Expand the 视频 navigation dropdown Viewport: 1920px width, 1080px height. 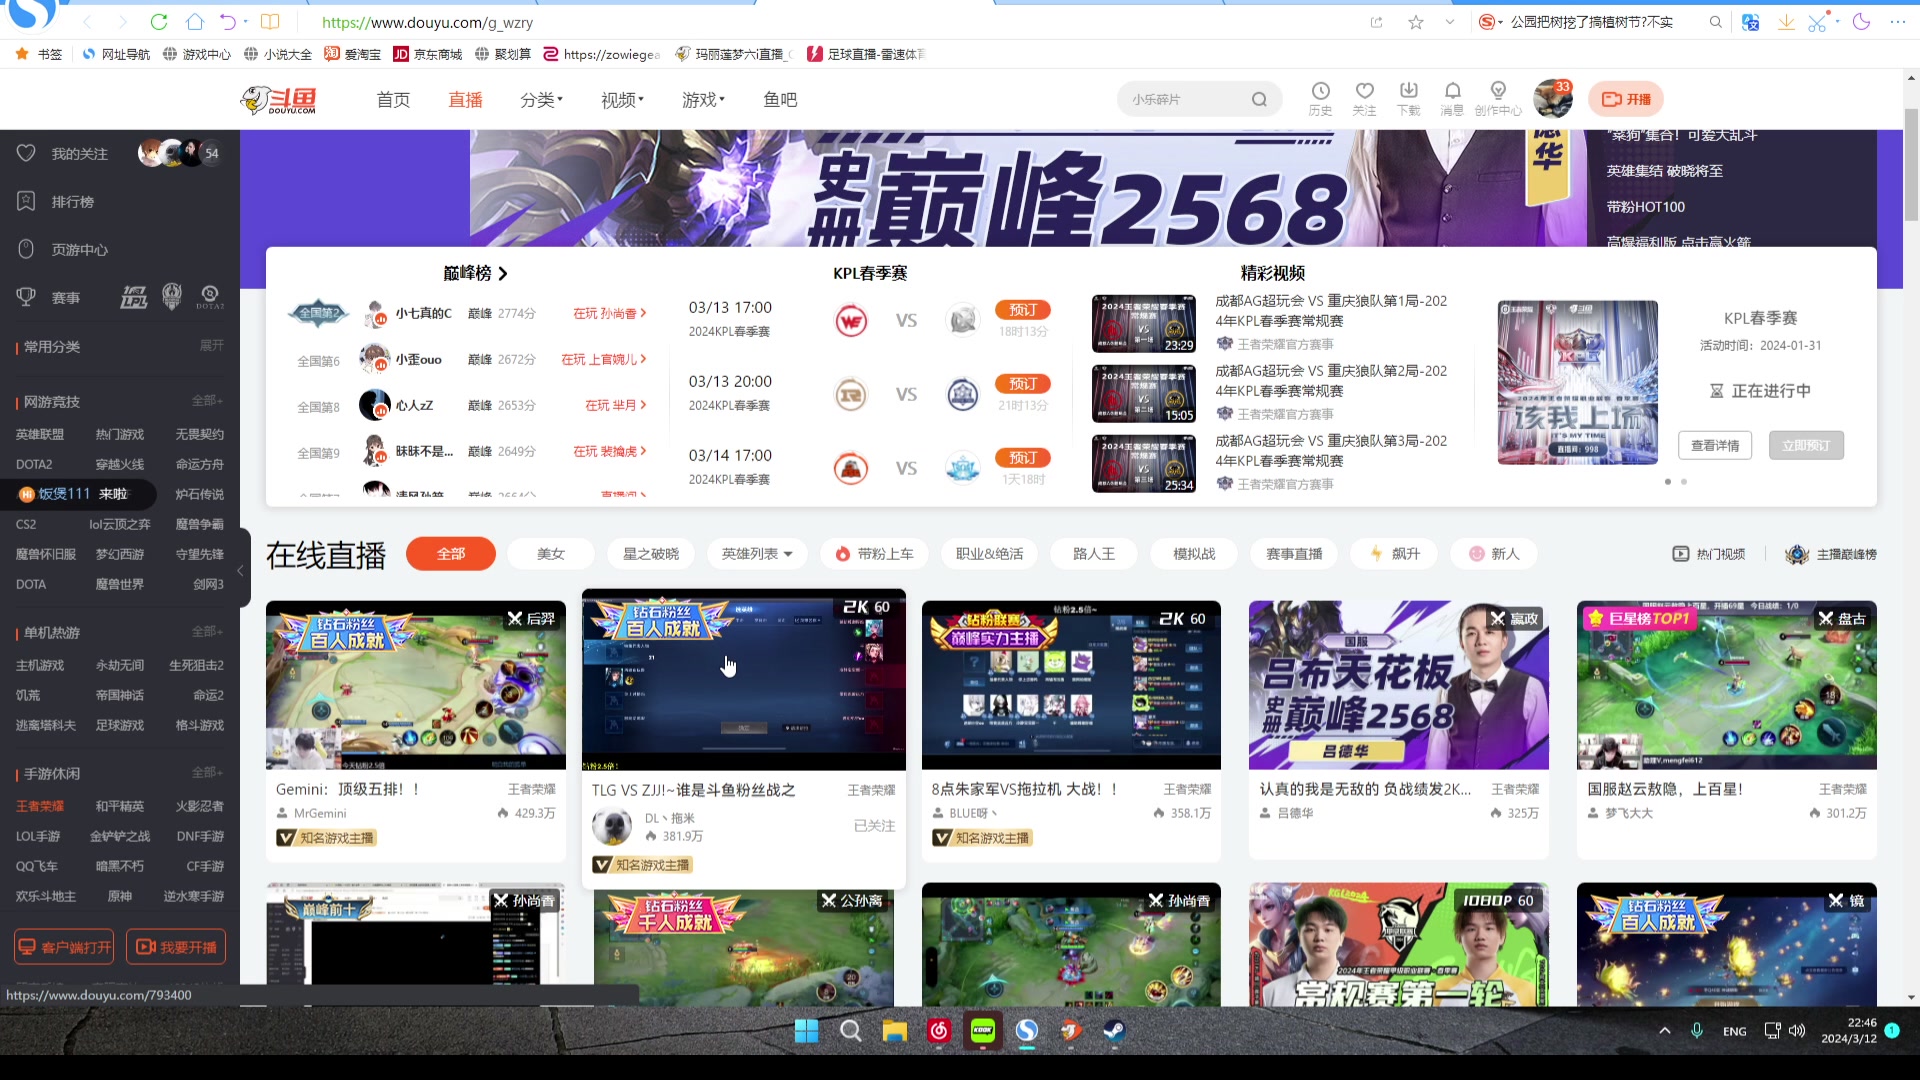click(622, 99)
